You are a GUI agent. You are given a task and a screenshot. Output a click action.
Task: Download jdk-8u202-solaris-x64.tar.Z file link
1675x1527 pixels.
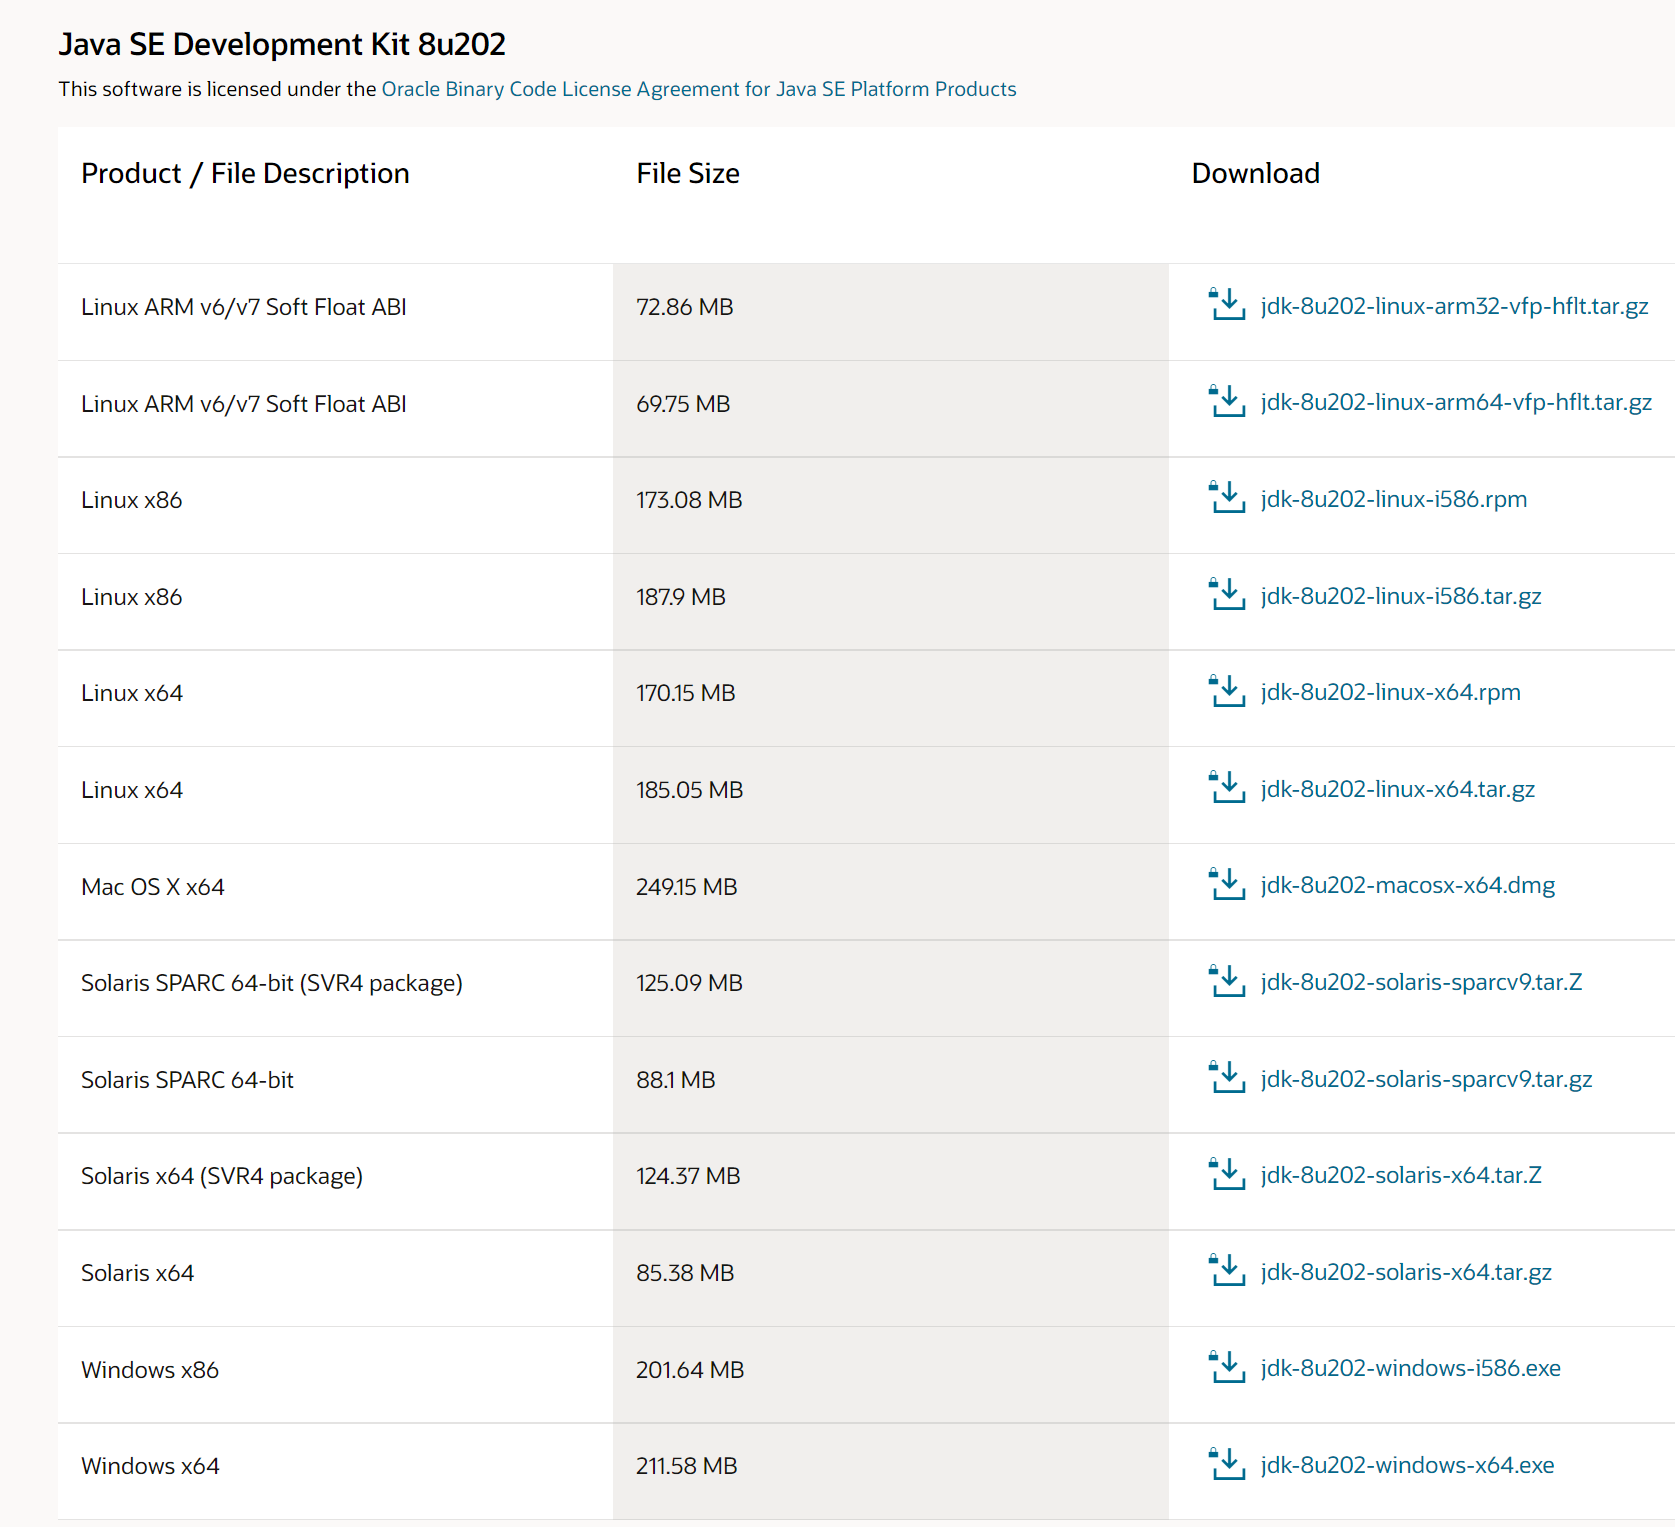pos(1400,1175)
